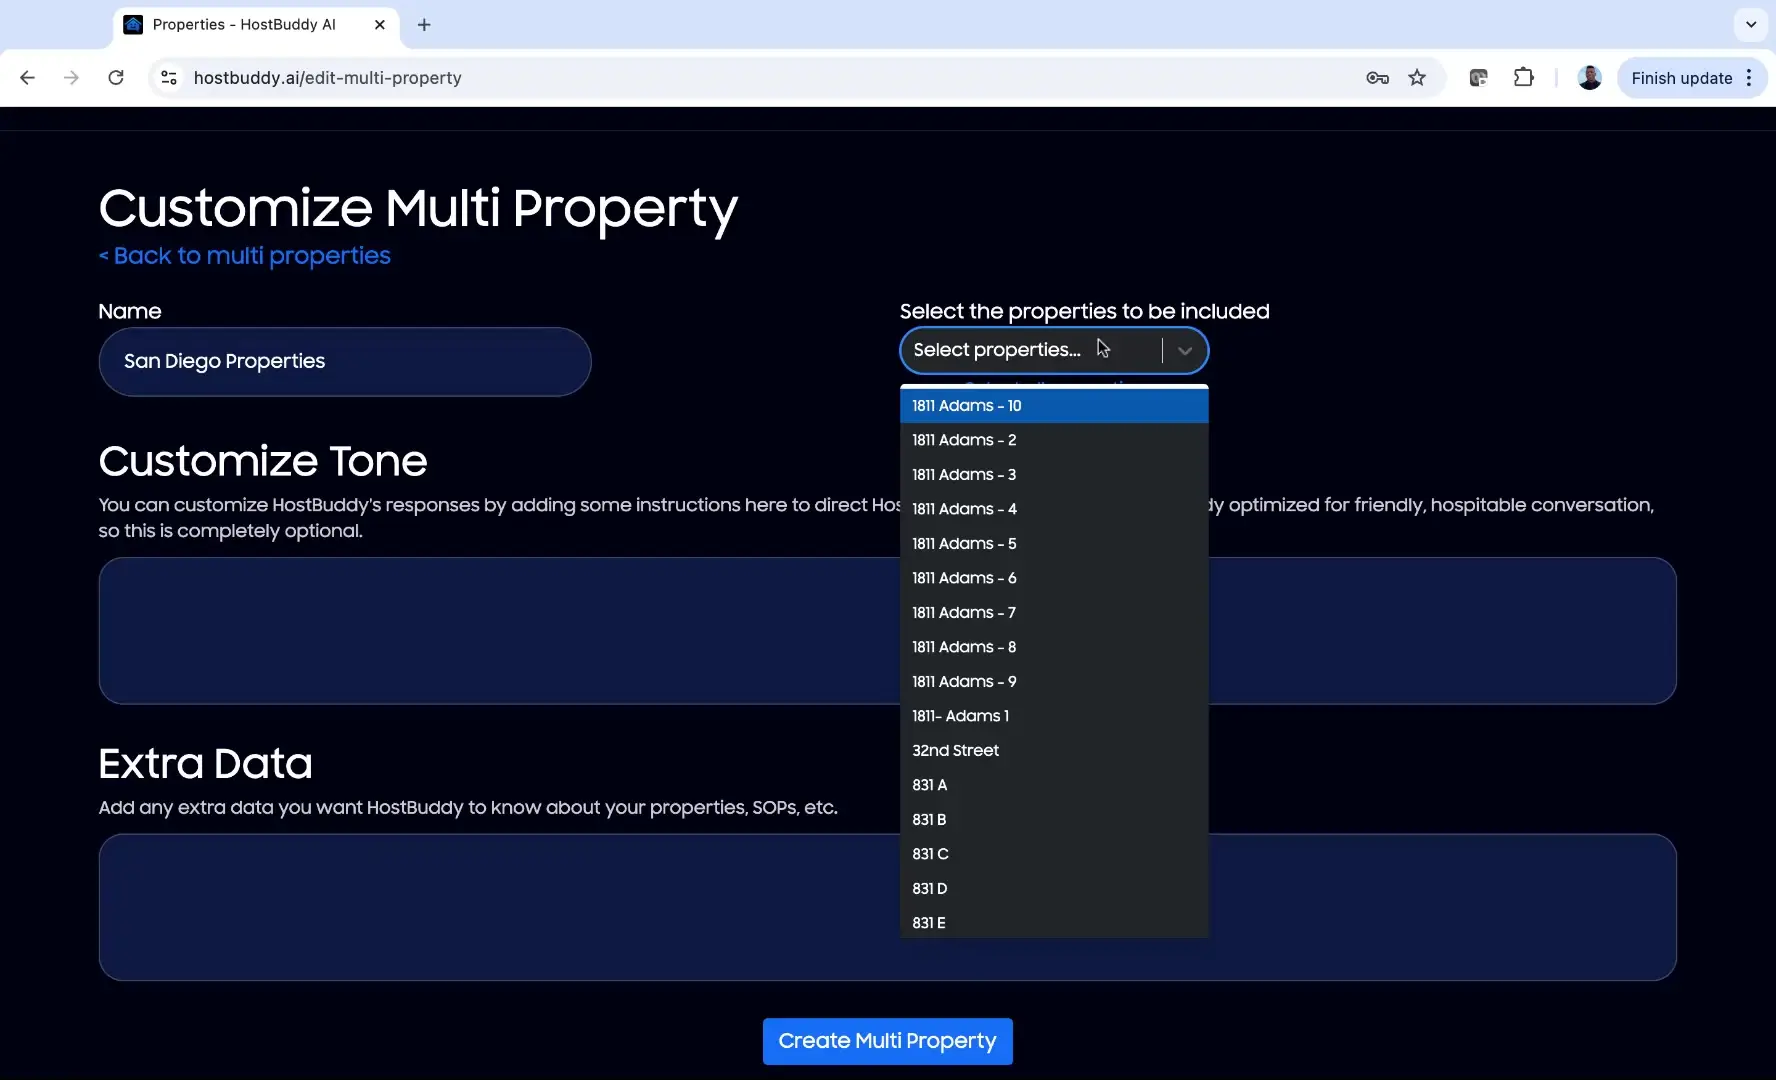
Task: Edit the Name field San Diego Properties
Action: click(x=345, y=362)
